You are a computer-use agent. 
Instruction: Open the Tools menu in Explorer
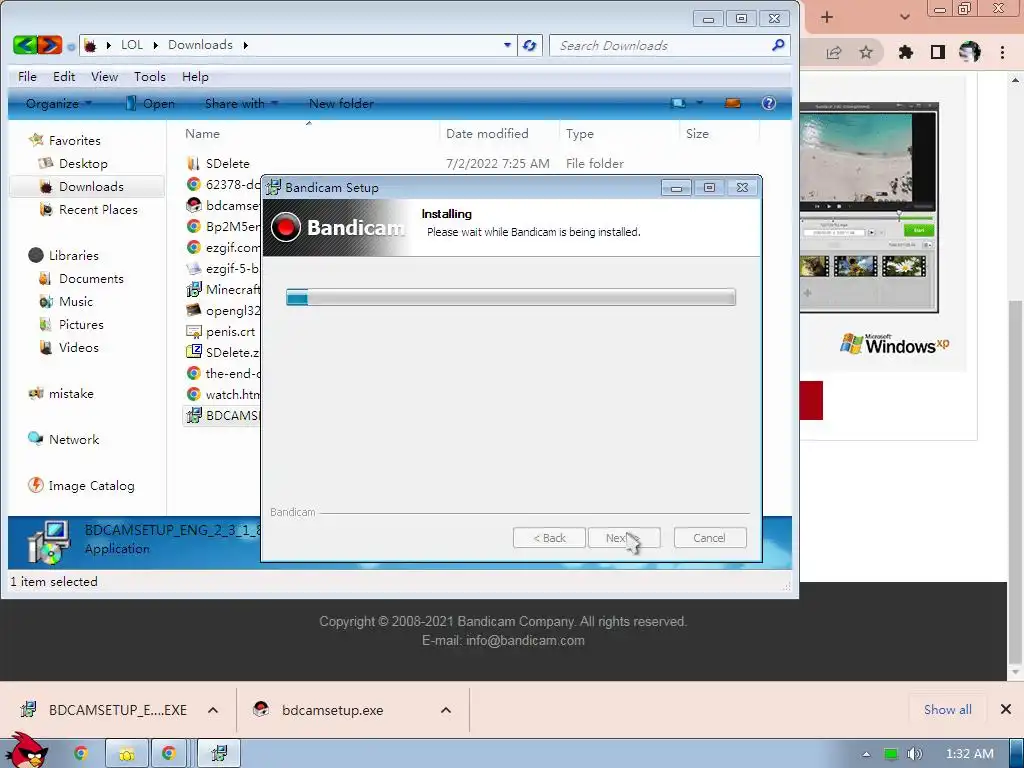[x=150, y=76]
